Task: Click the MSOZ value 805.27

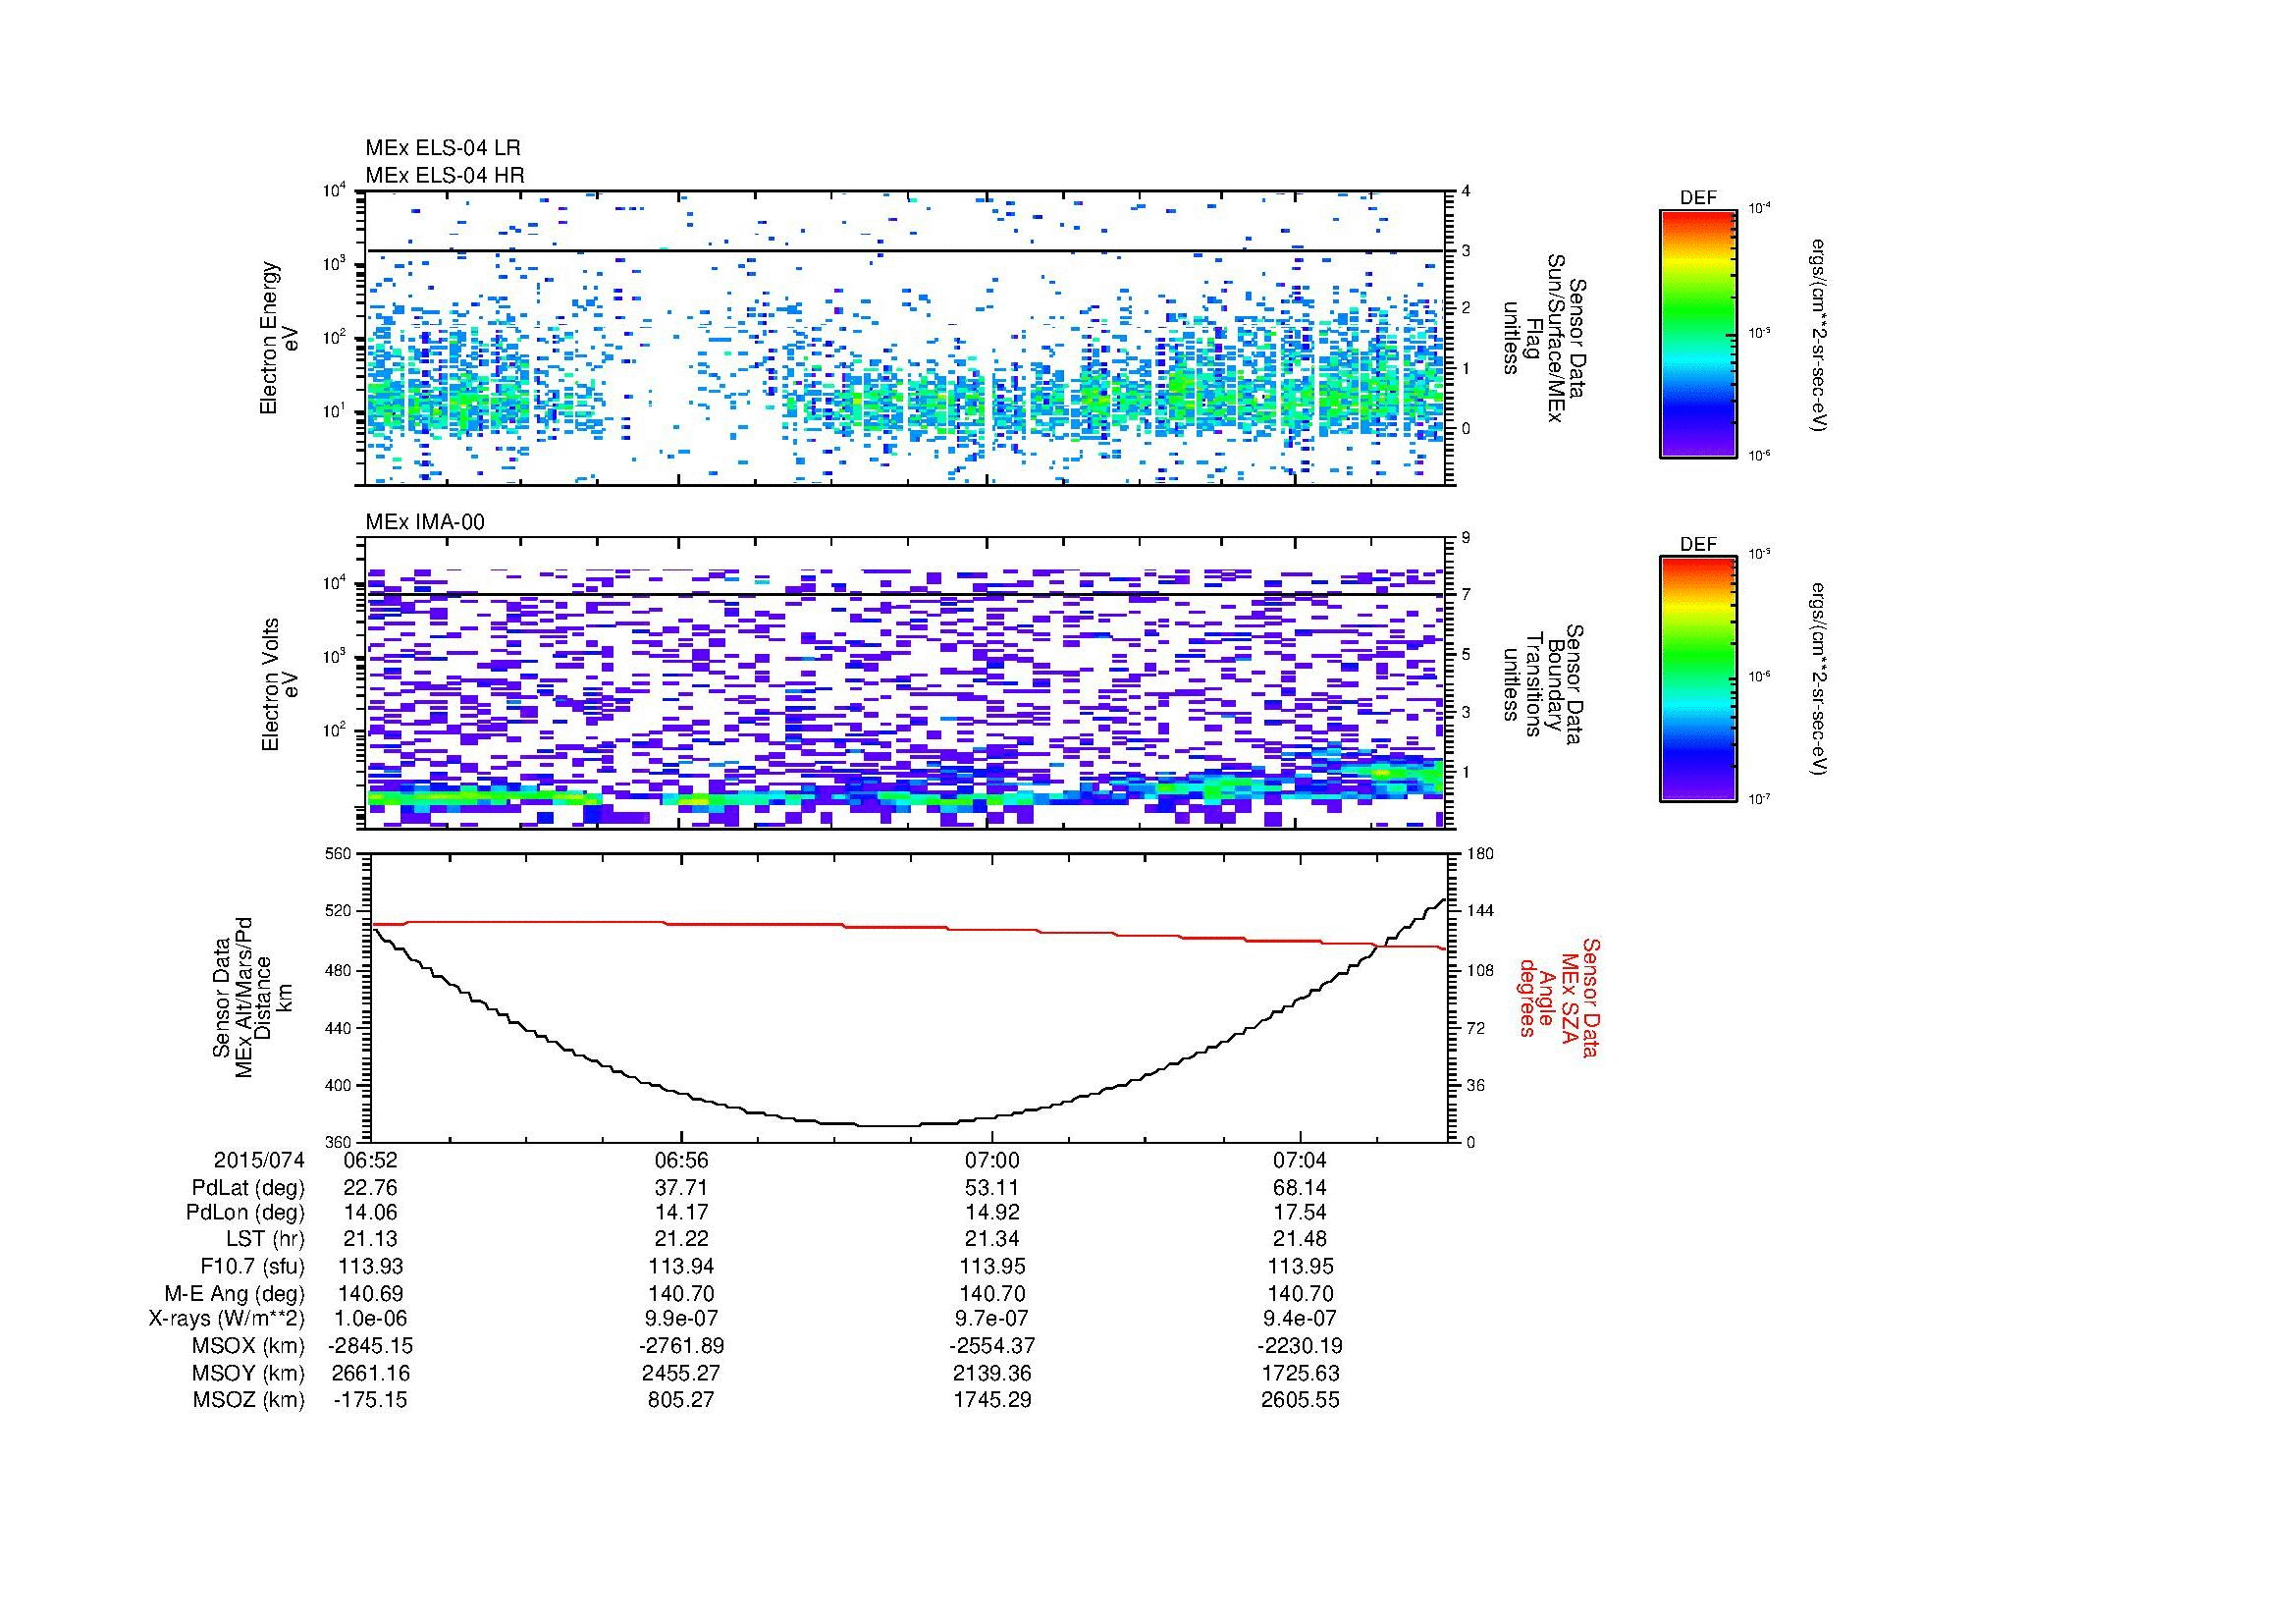Action: pyautogui.click(x=681, y=1399)
